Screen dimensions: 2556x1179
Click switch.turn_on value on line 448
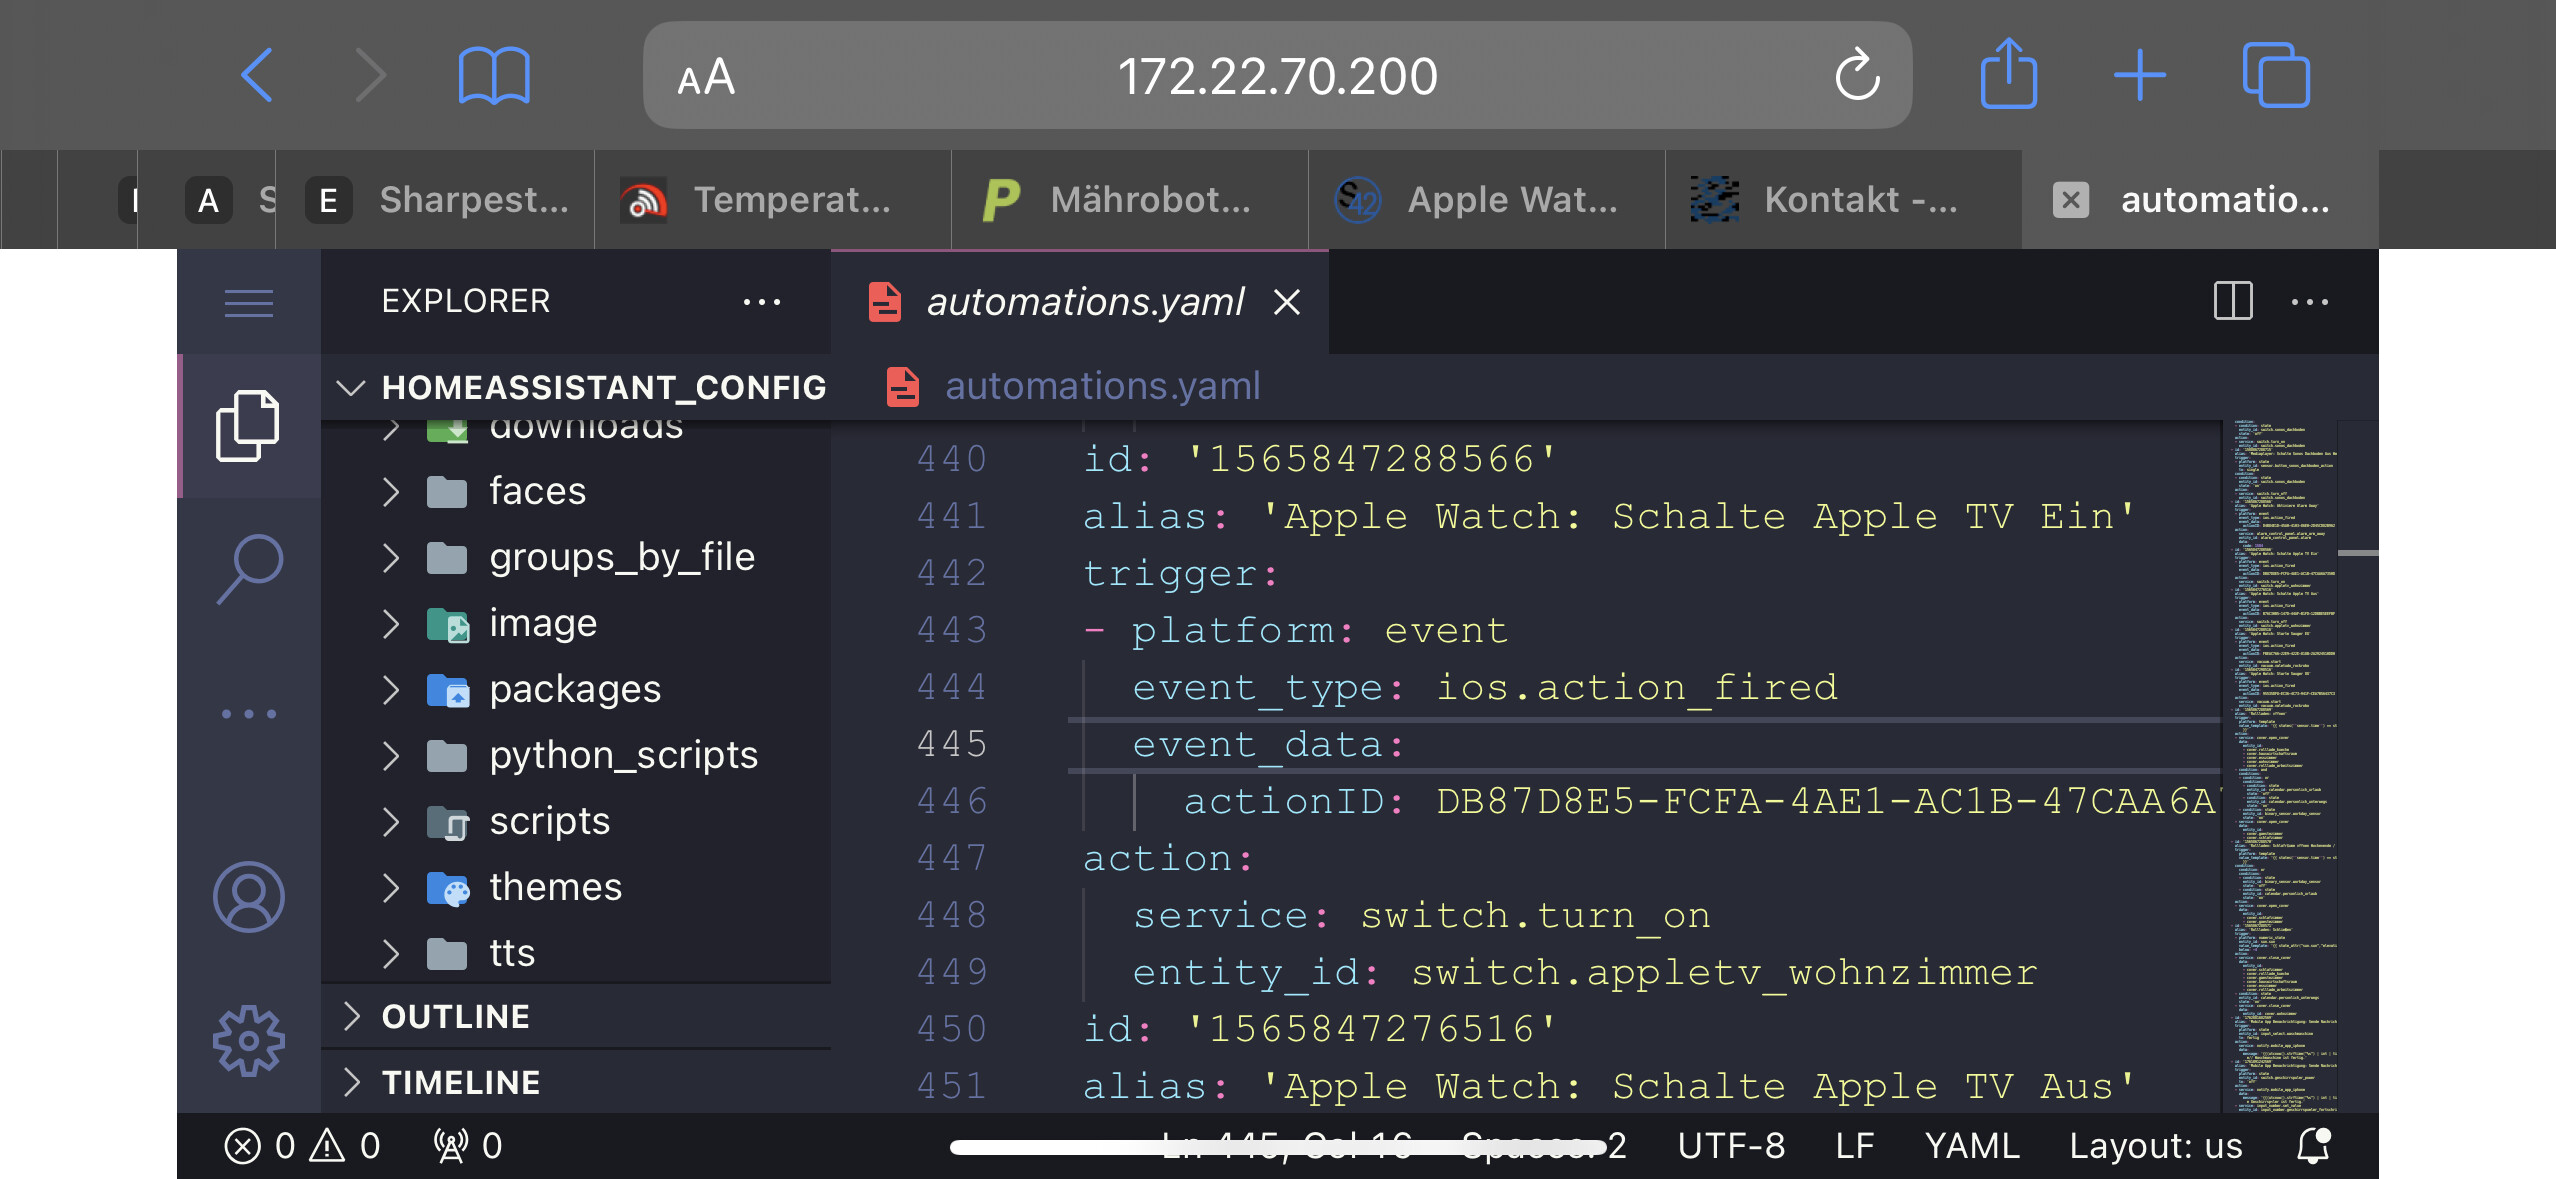point(1535,915)
